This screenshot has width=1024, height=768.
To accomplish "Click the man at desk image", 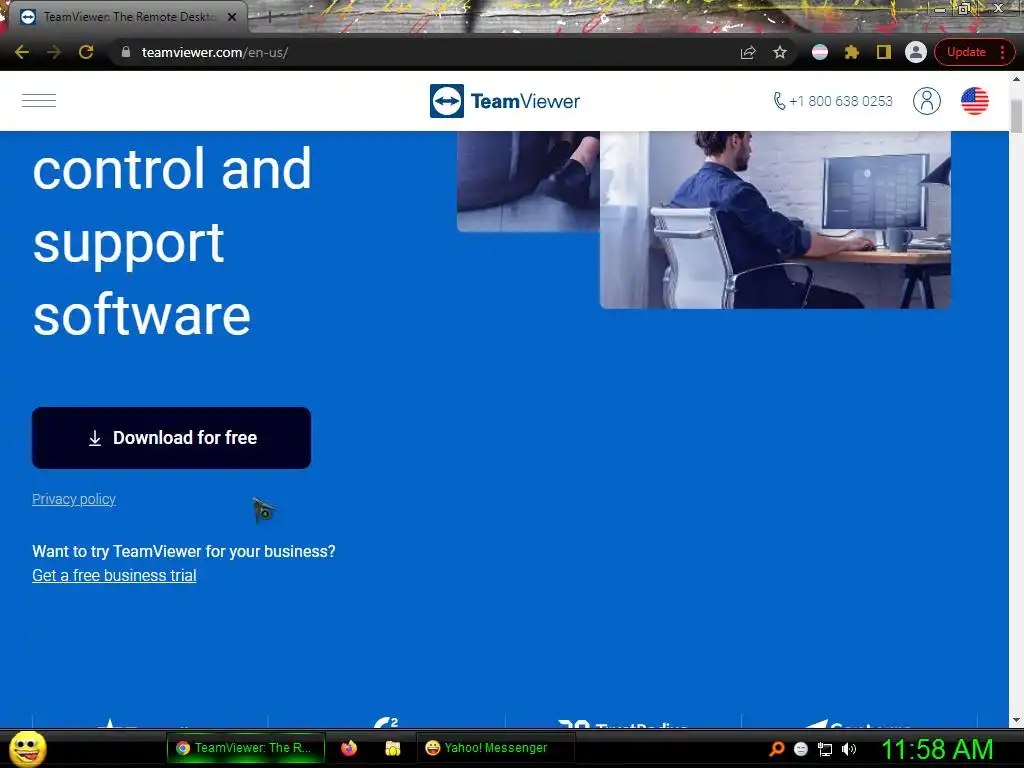I will 775,219.
